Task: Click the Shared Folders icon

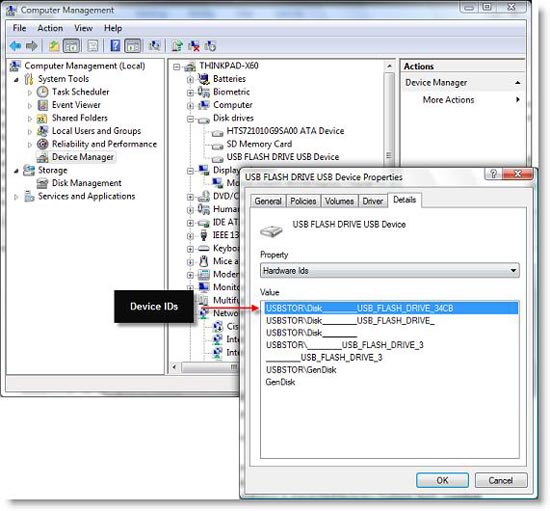Action: pyautogui.click(x=42, y=118)
